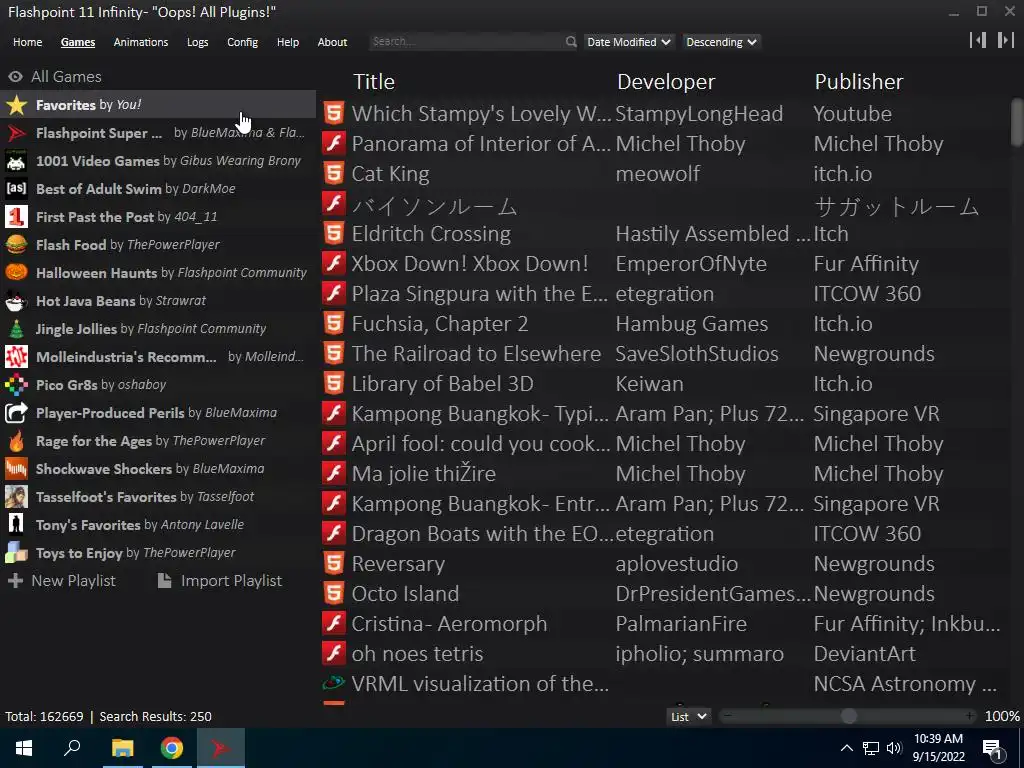Click Flash icon beside Xbox Down! Xbox Down!
Screen dimensions: 1024x768
click(x=334, y=264)
